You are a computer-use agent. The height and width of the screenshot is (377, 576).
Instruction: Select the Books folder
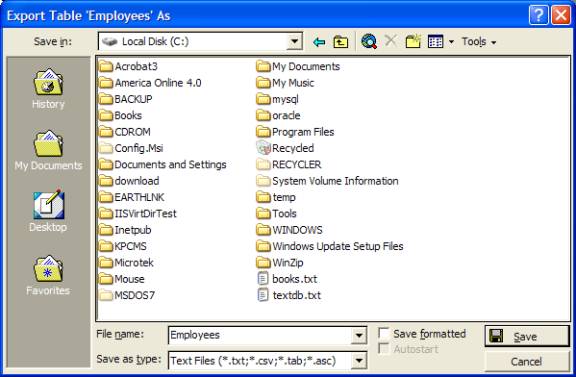click(120, 116)
